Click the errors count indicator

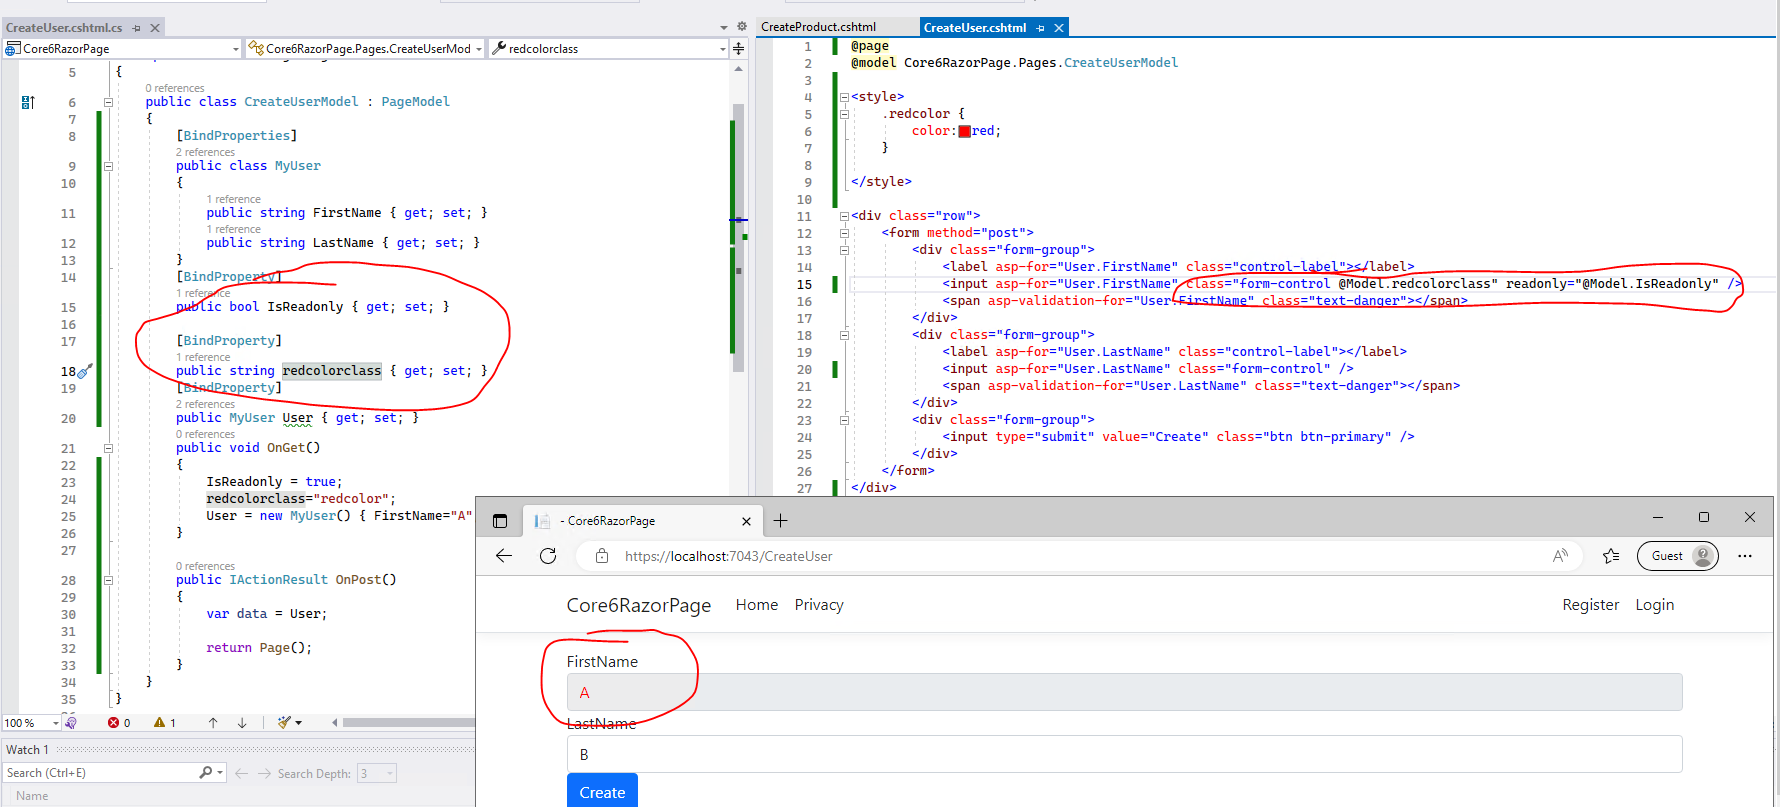[119, 723]
